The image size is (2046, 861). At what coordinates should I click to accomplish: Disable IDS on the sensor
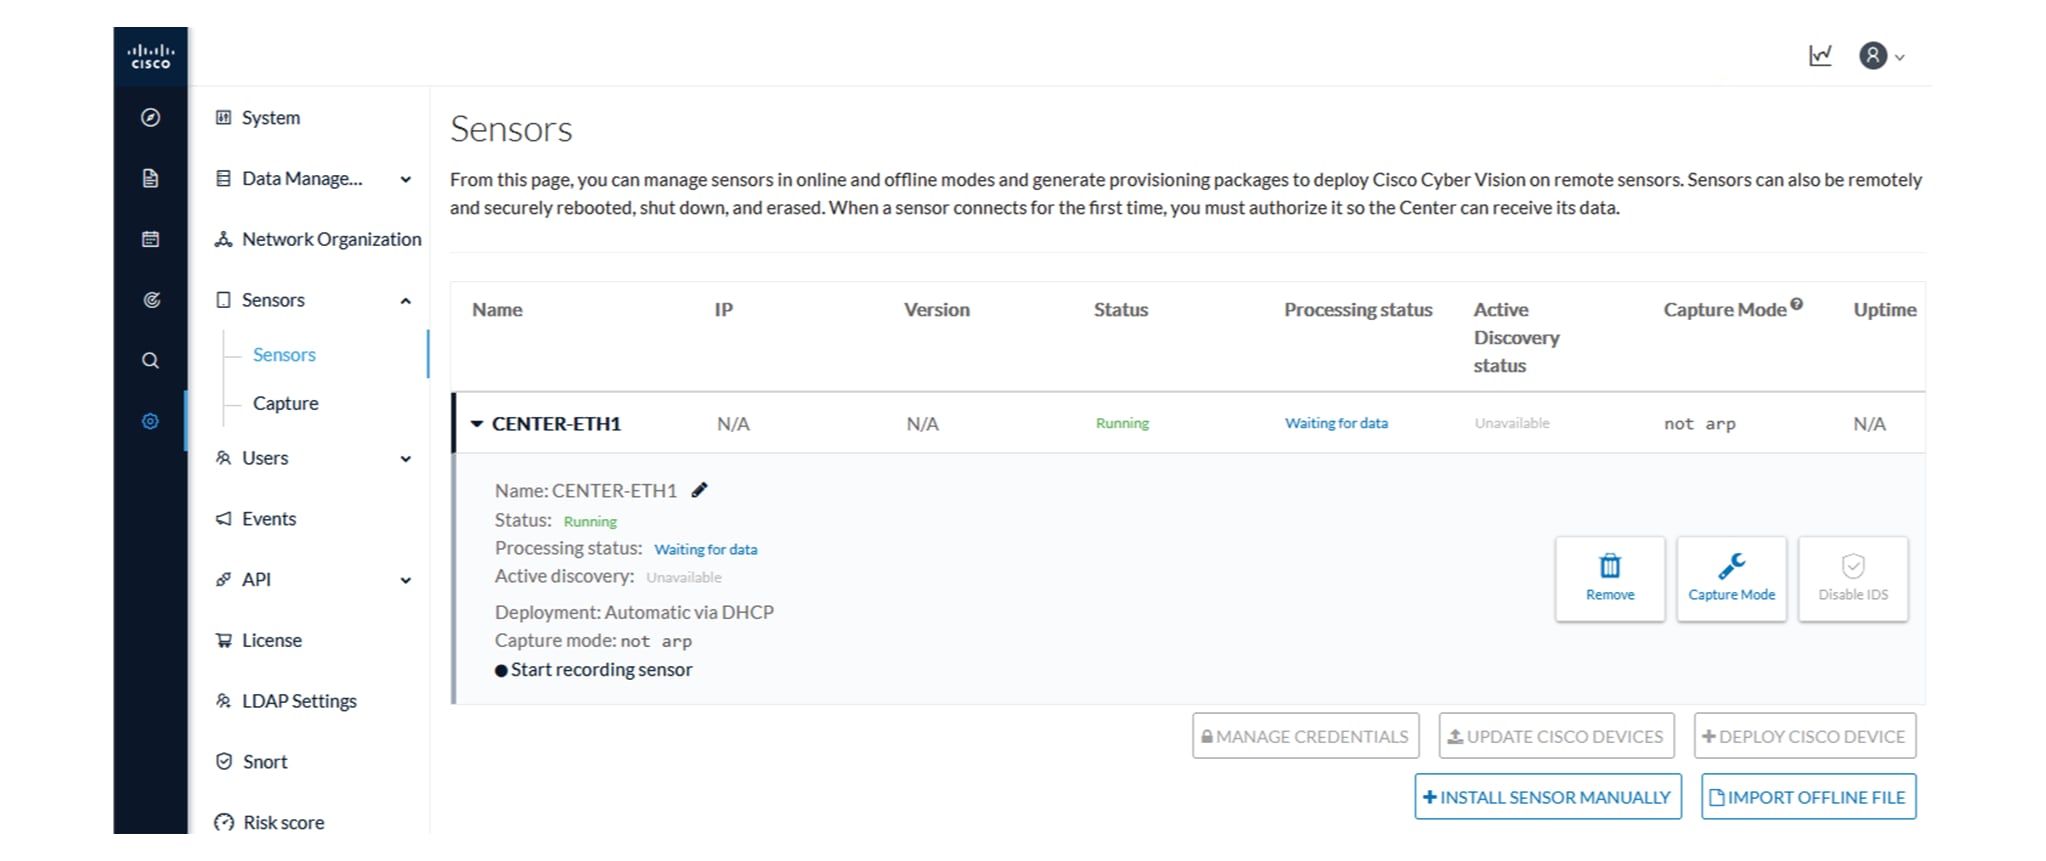[1853, 579]
